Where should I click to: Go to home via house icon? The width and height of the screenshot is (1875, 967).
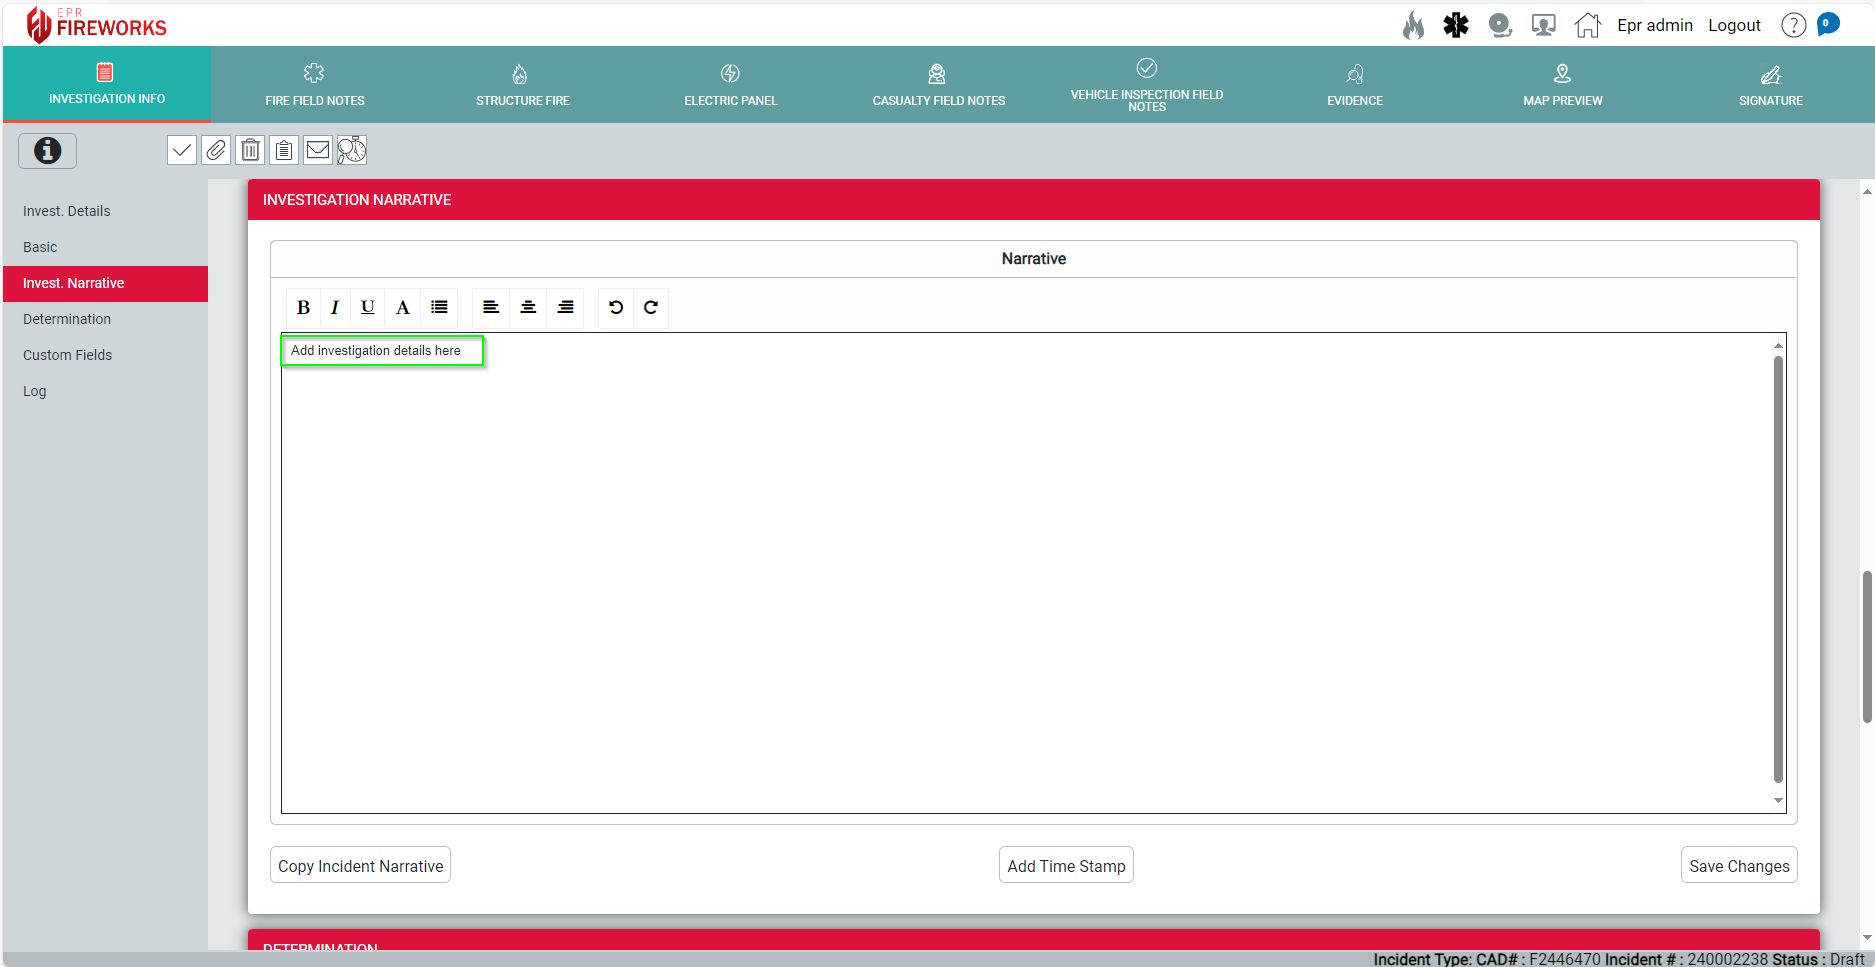pyautogui.click(x=1587, y=25)
